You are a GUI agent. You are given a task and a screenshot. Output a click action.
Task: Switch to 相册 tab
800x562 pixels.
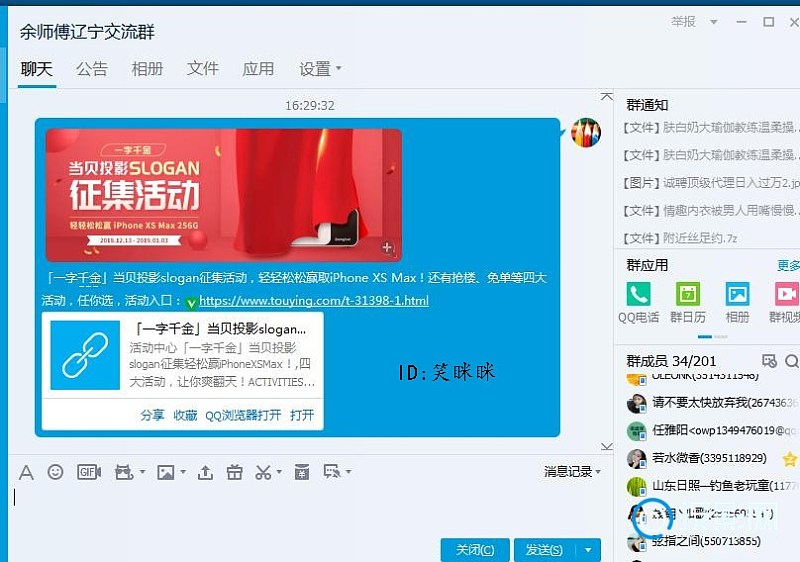[147, 69]
